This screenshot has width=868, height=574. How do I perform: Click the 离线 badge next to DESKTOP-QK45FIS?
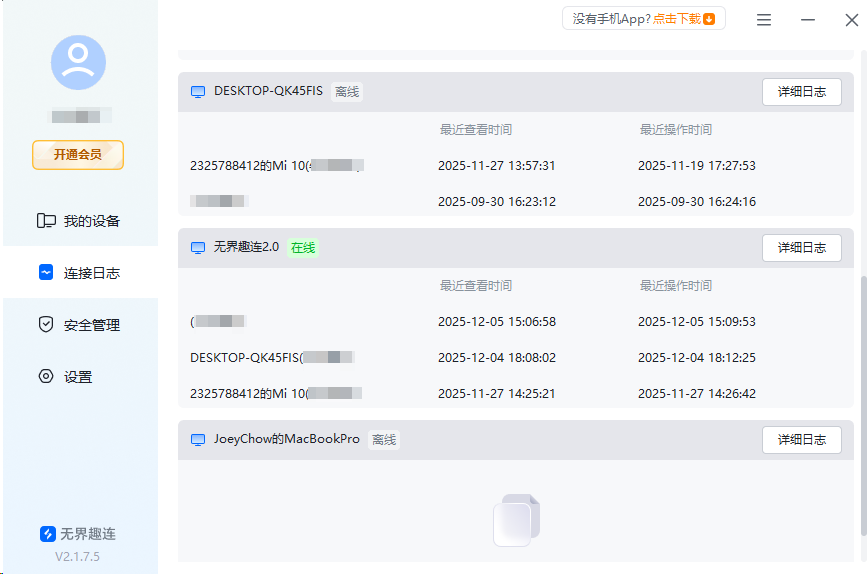click(x=347, y=92)
